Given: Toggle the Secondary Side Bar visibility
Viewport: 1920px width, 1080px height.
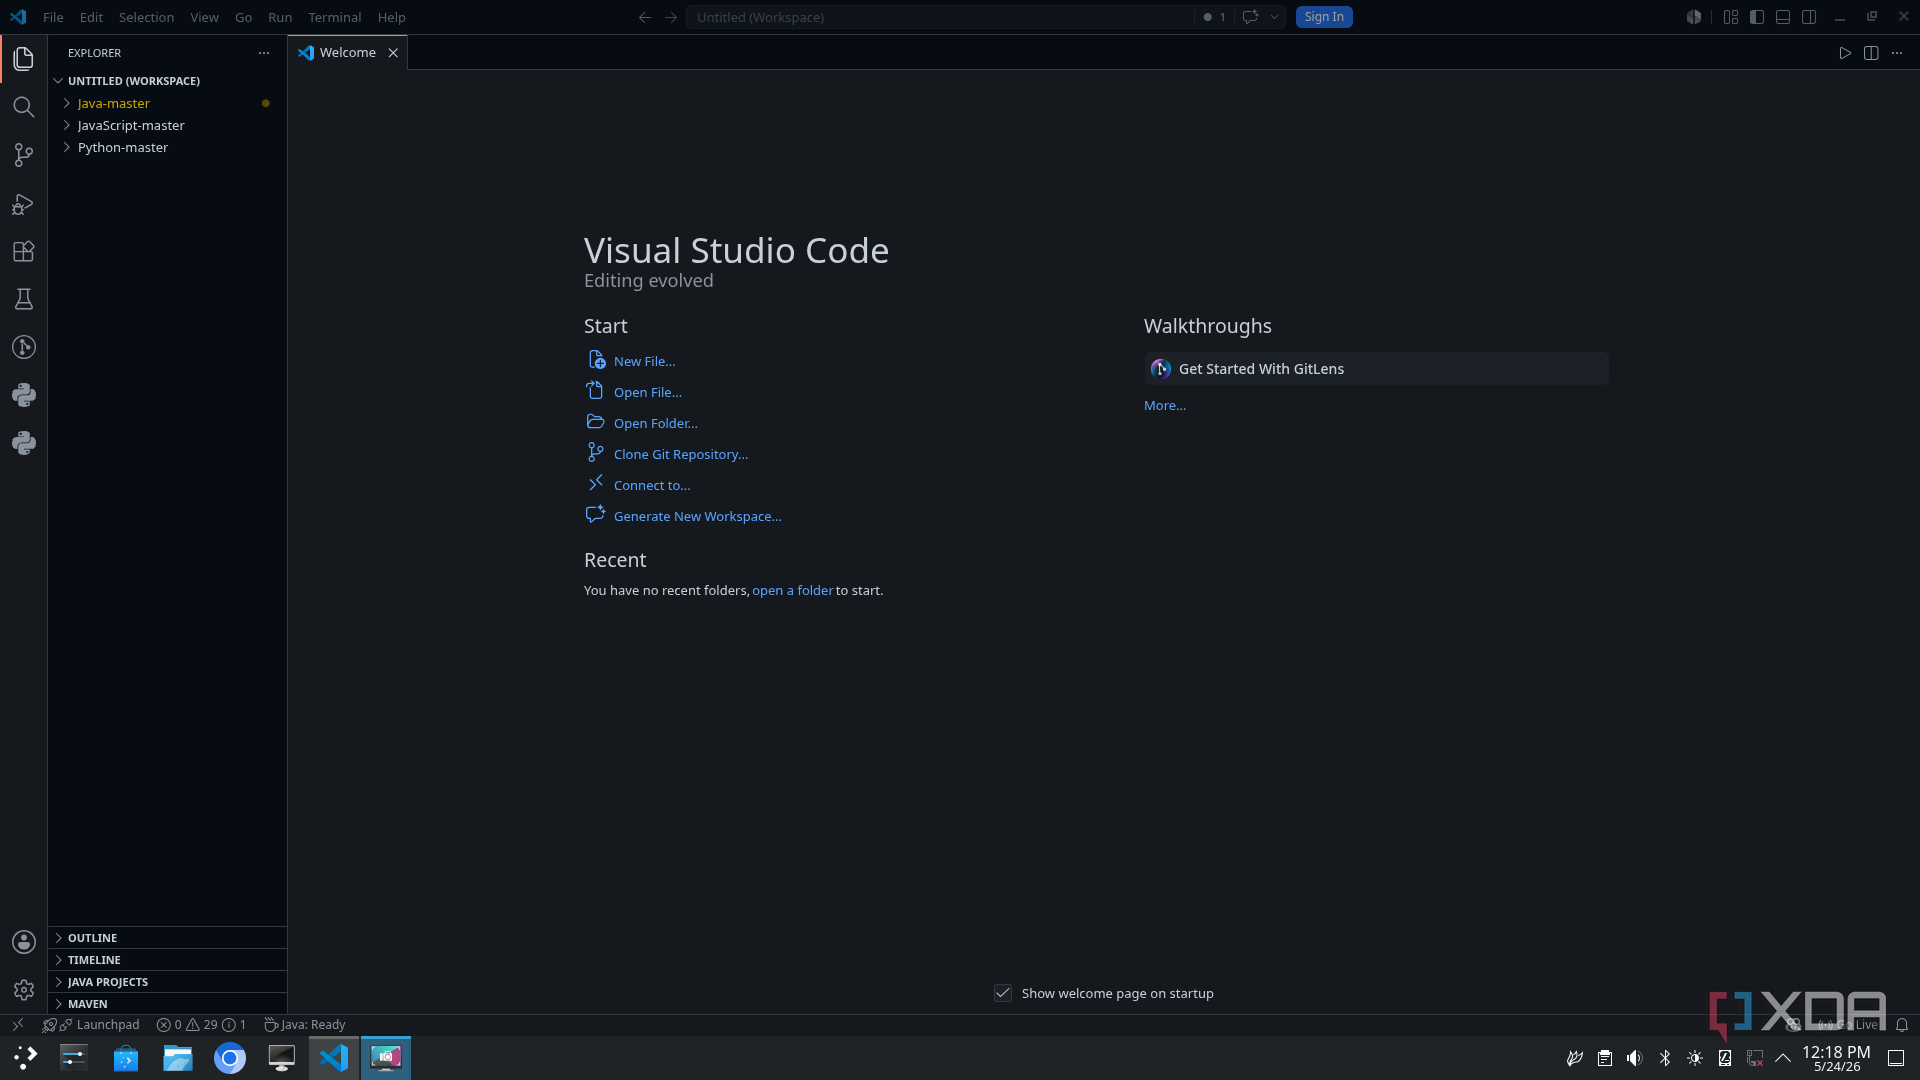Looking at the screenshot, I should pos(1809,17).
